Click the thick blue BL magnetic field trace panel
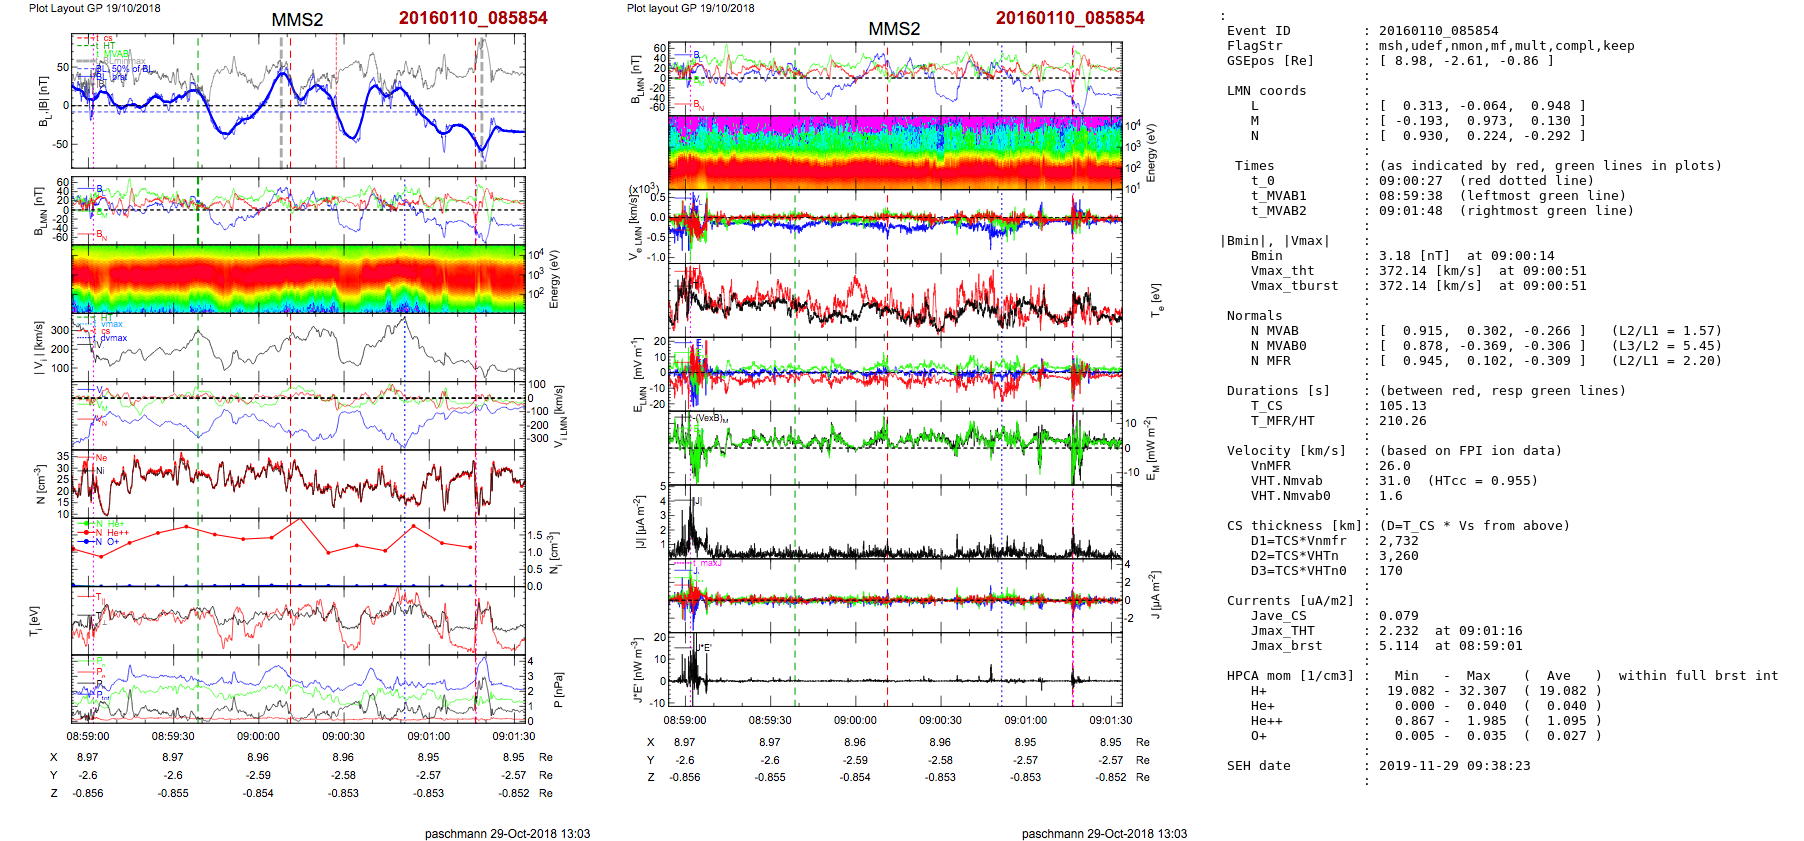 (298, 101)
